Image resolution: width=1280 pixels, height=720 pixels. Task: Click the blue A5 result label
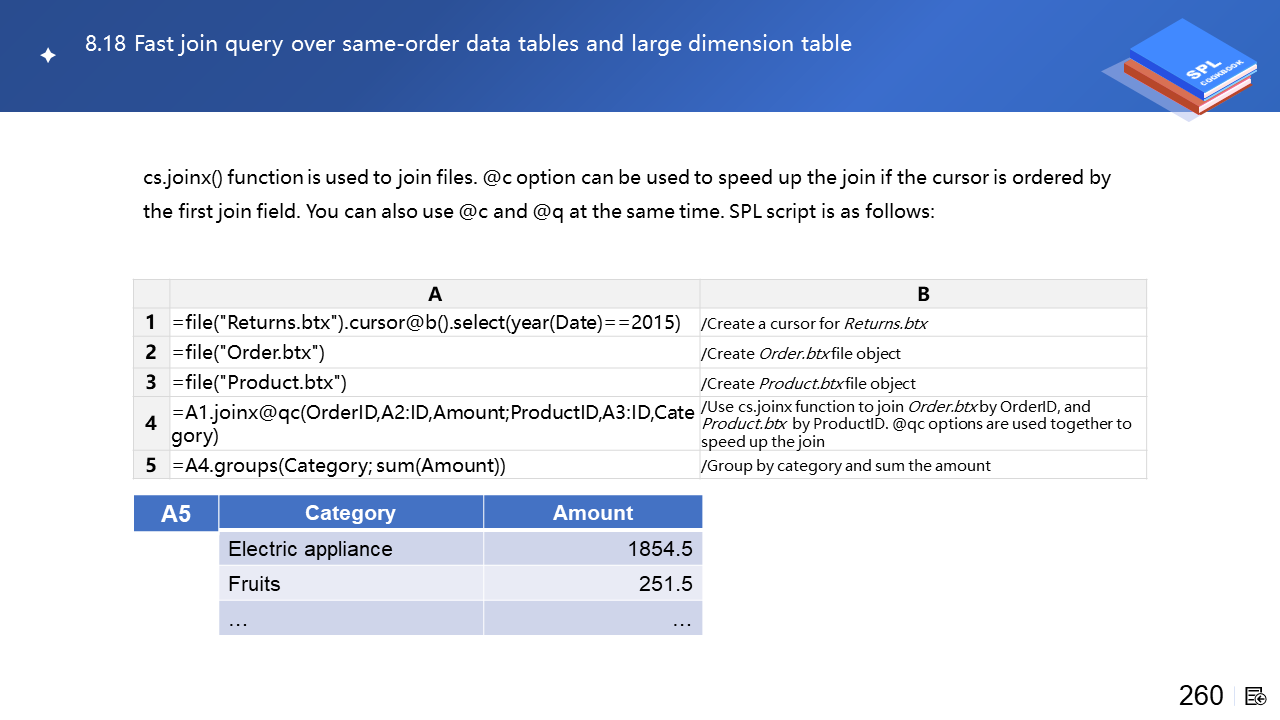[x=176, y=514]
